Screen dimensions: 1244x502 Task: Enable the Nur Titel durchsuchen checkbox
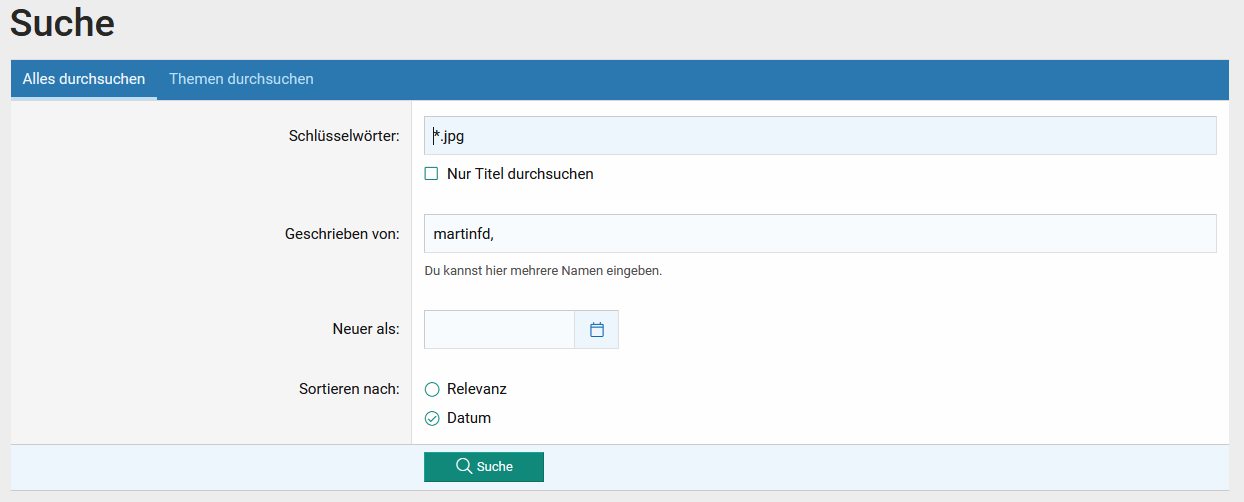(432, 174)
